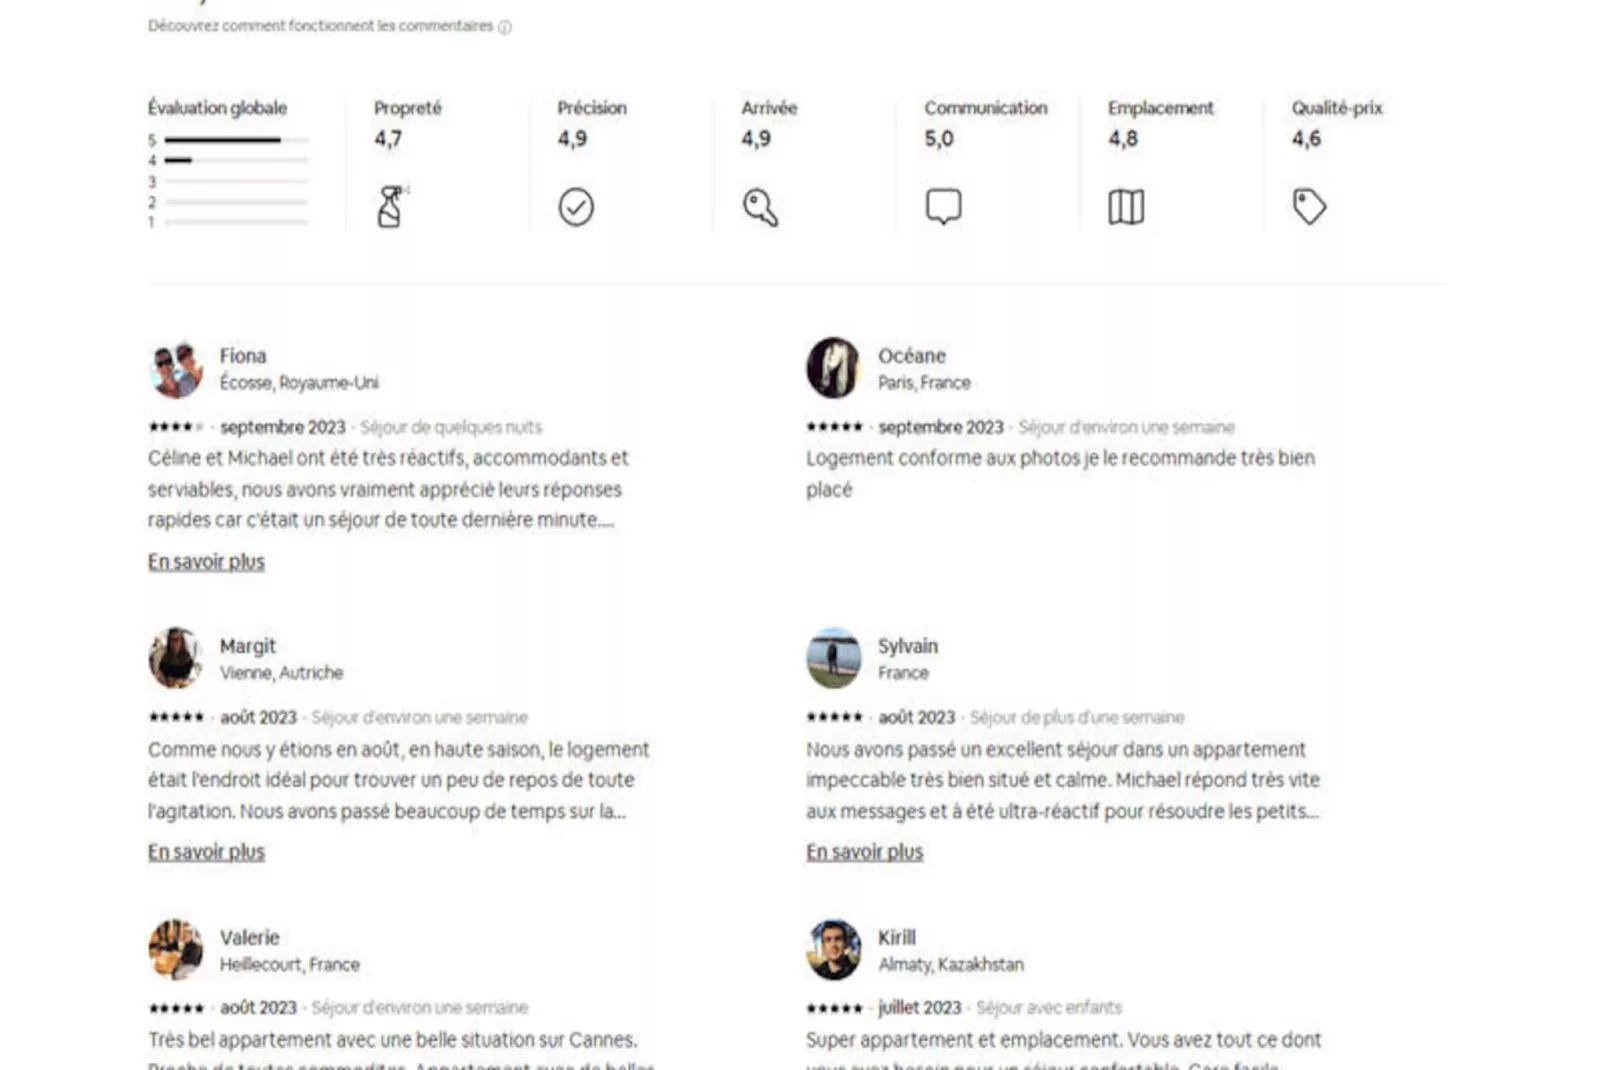Click the 5-star rating distribution bar
The height and width of the screenshot is (1070, 1606).
tap(236, 140)
